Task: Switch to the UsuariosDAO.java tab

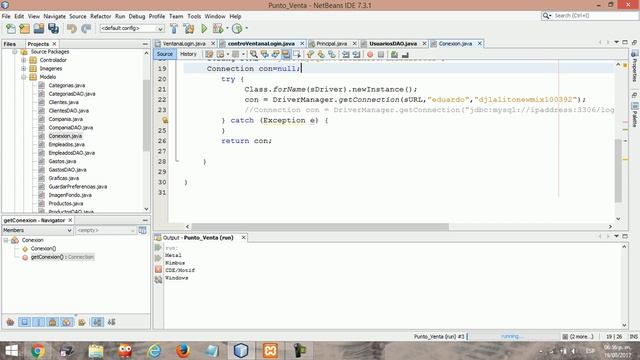Action: [393, 44]
